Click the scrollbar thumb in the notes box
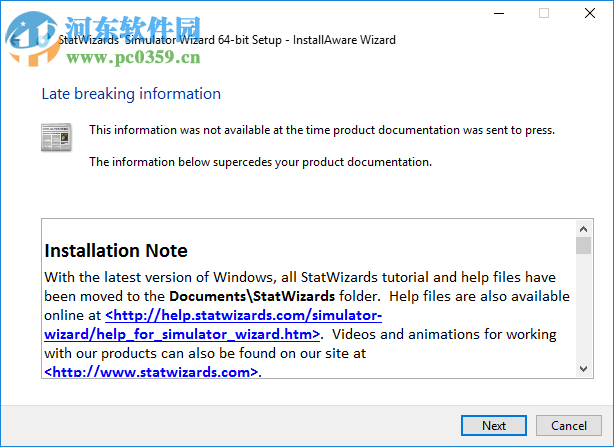This screenshot has height=447, width=614. 583,245
